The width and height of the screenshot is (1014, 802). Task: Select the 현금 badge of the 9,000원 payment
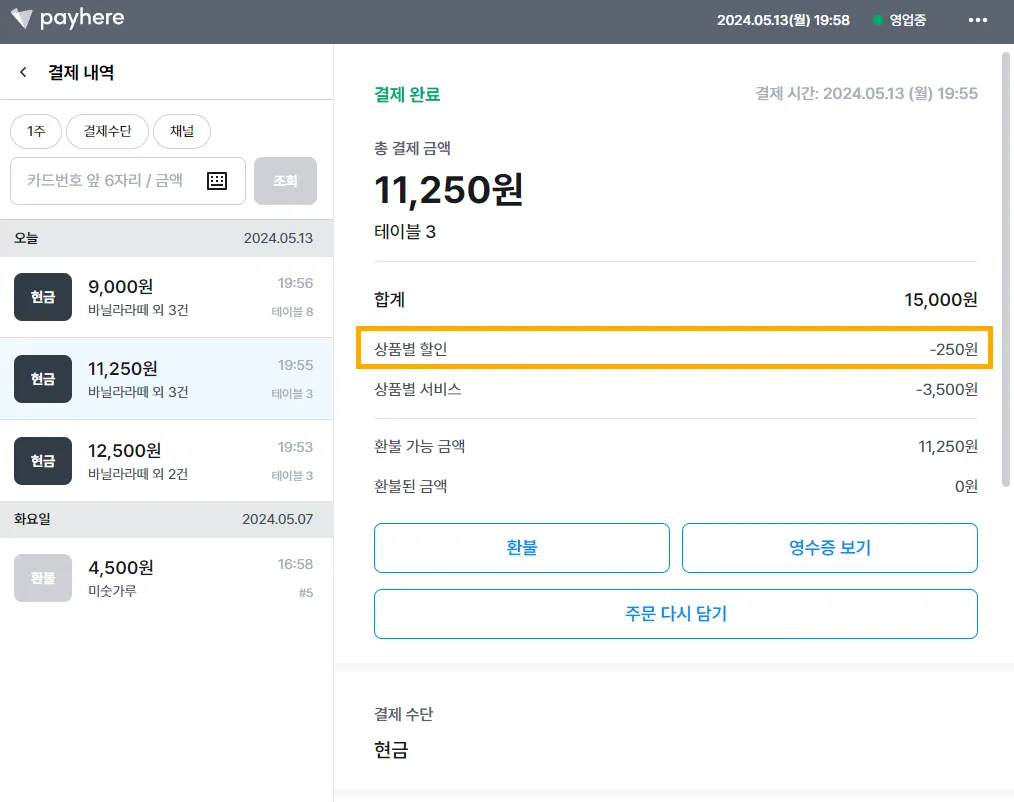point(43,297)
